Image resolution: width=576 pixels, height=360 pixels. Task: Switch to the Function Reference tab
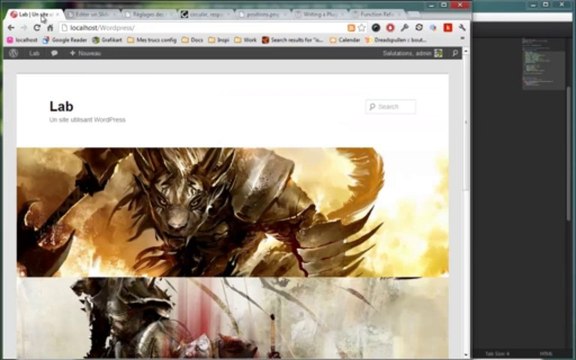pyautogui.click(x=377, y=14)
